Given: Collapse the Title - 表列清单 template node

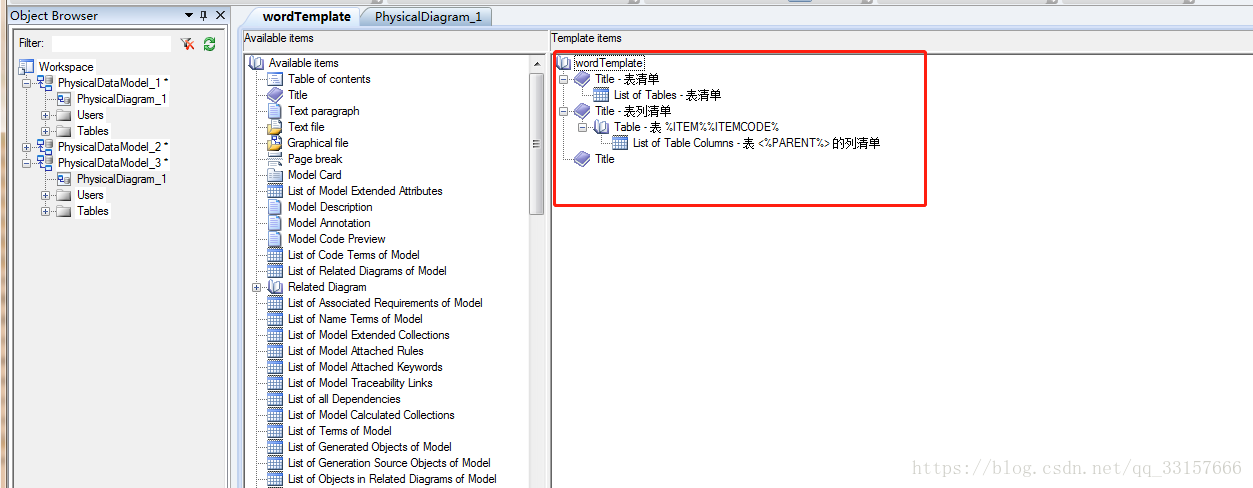Looking at the screenshot, I should (x=564, y=111).
